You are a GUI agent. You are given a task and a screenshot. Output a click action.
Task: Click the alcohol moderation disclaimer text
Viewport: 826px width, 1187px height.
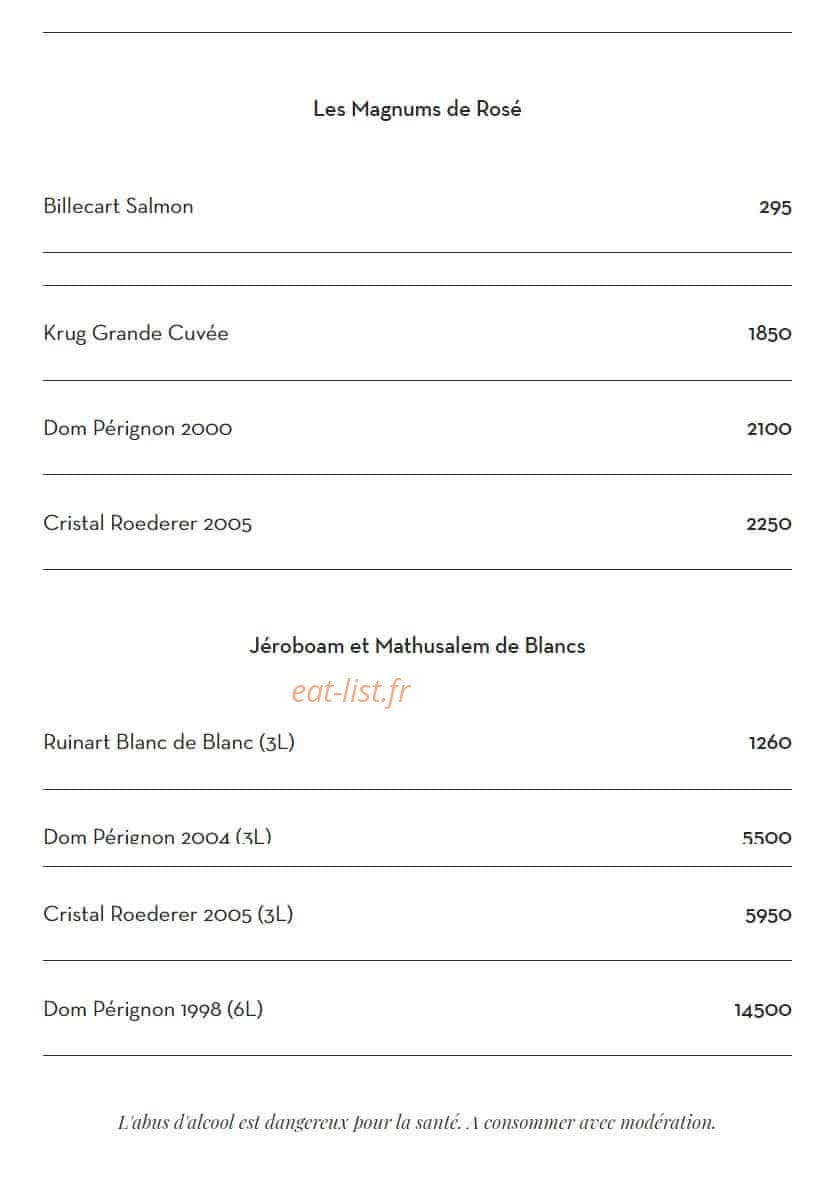pos(416,1122)
